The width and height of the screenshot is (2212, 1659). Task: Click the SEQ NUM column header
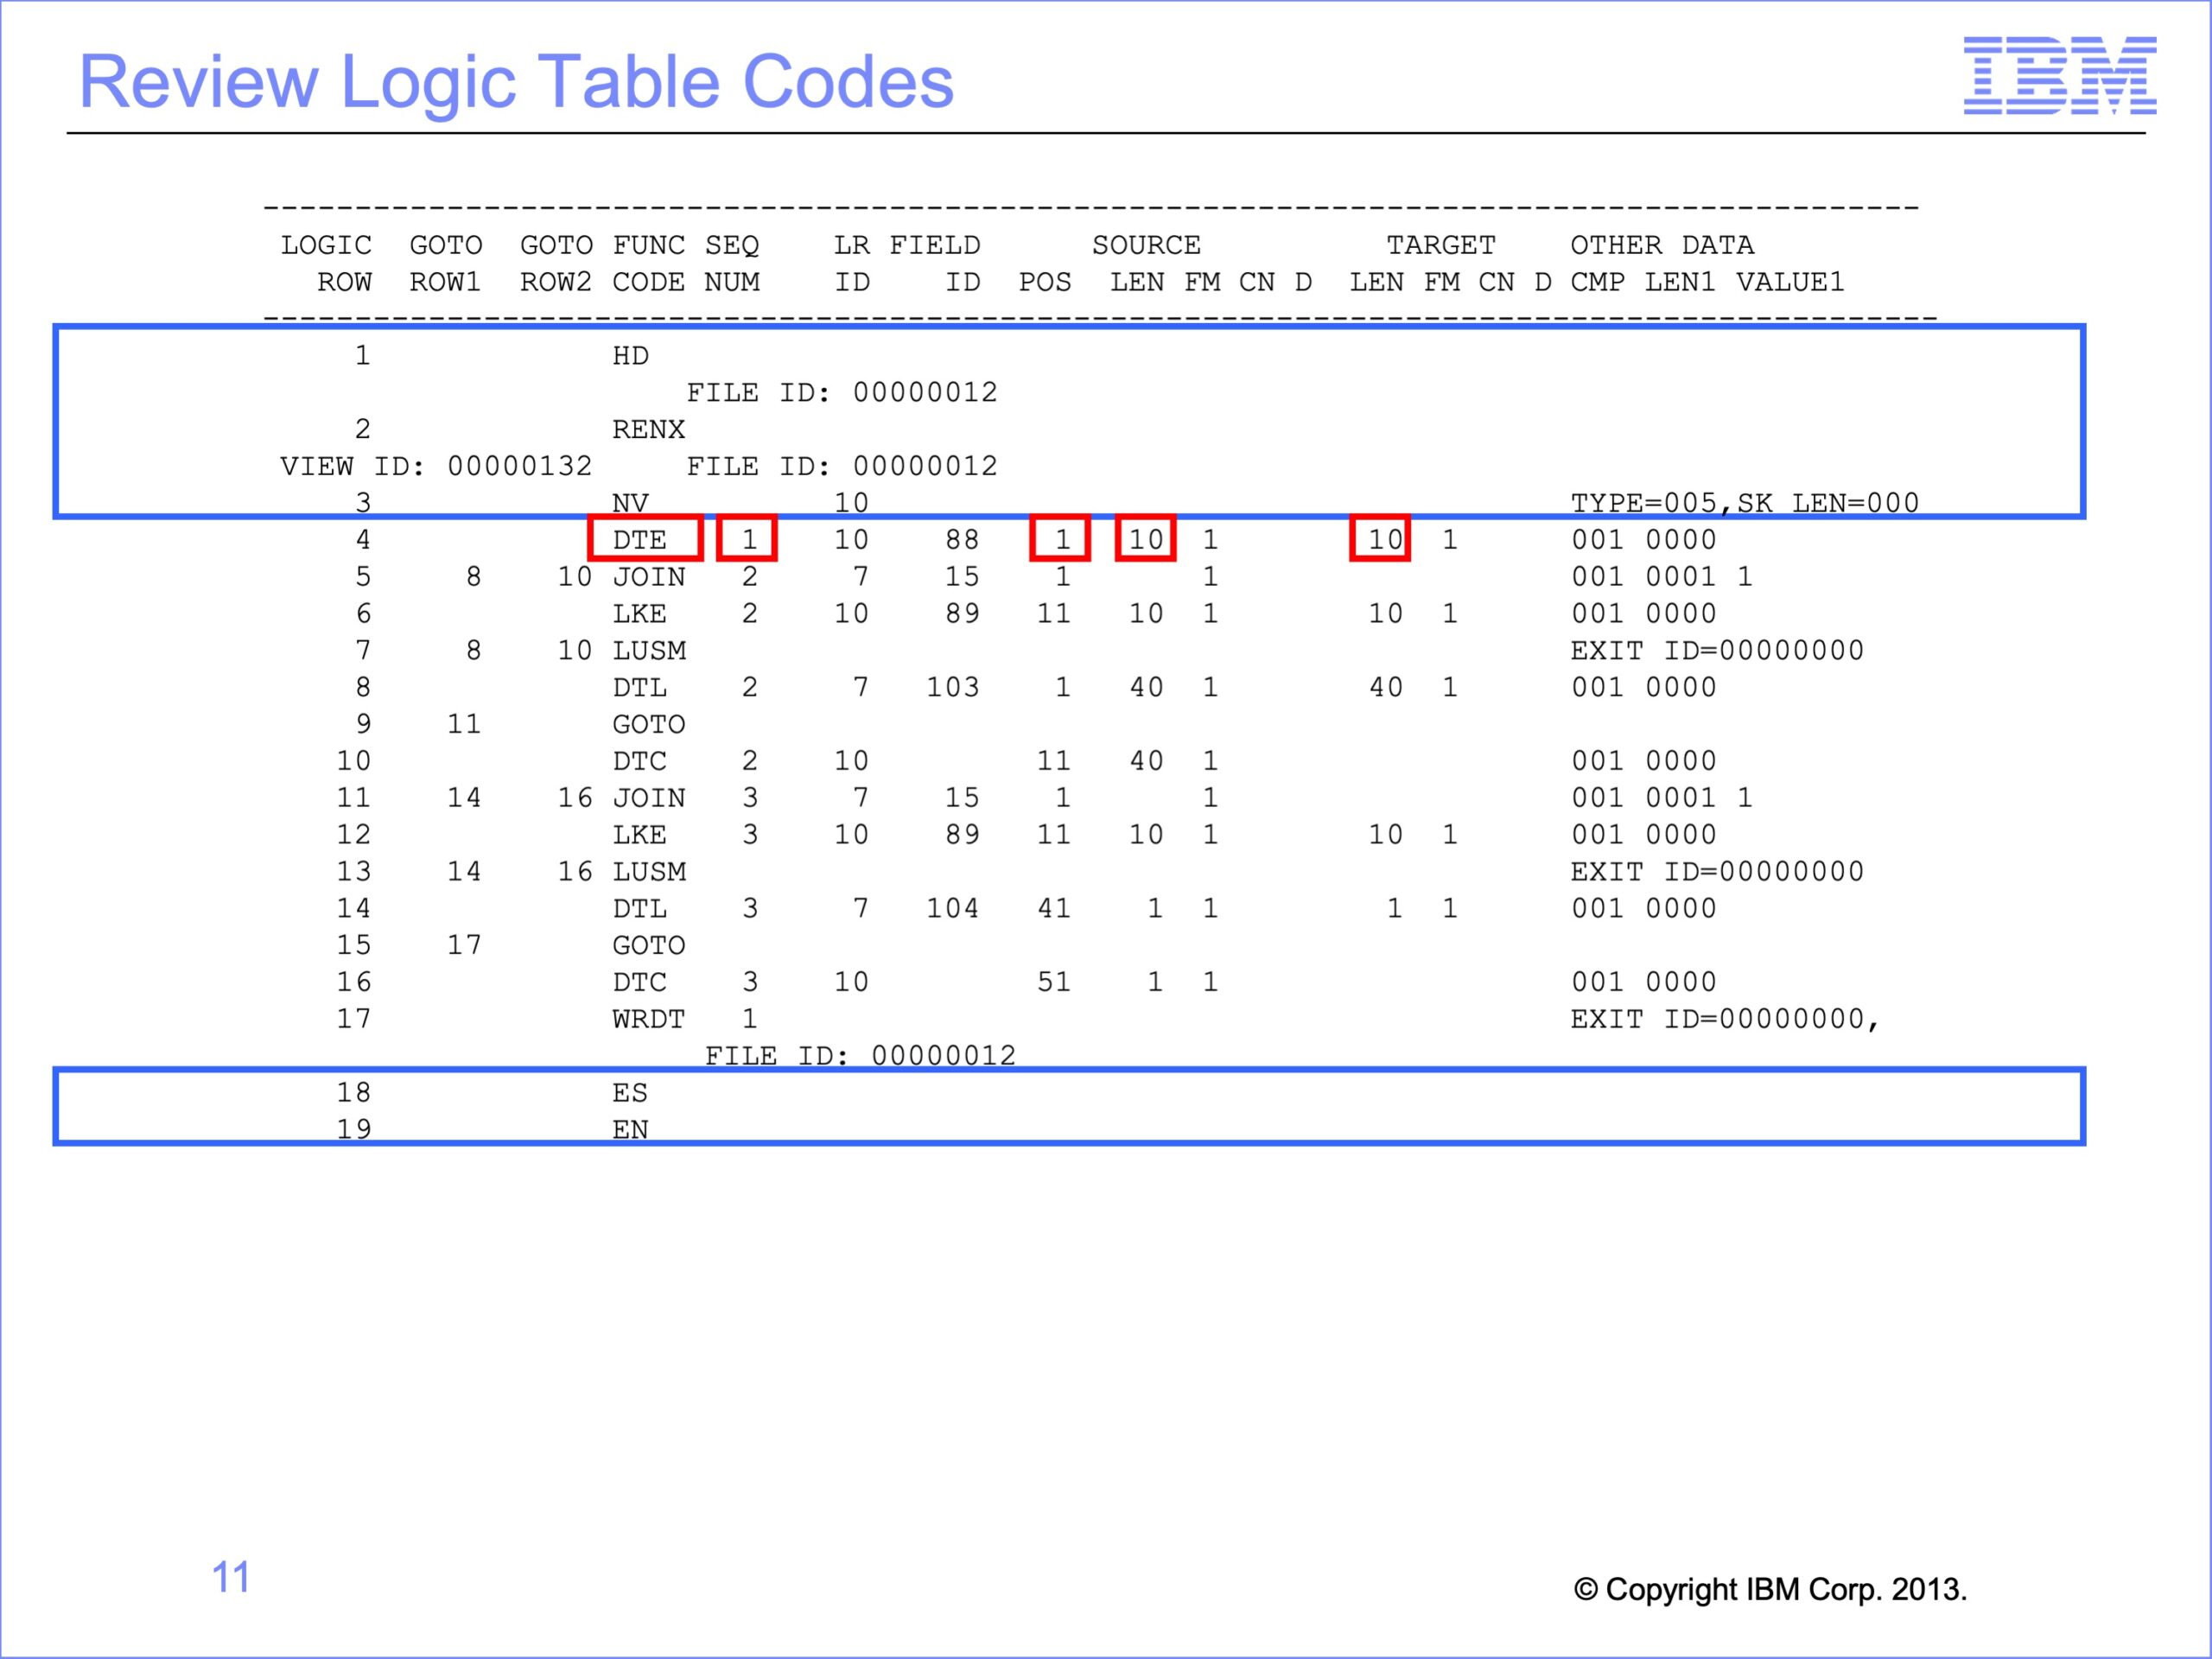pos(732,264)
